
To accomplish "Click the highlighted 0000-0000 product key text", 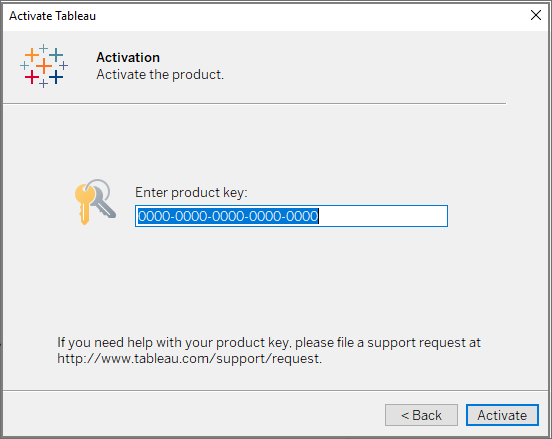I will 228,216.
